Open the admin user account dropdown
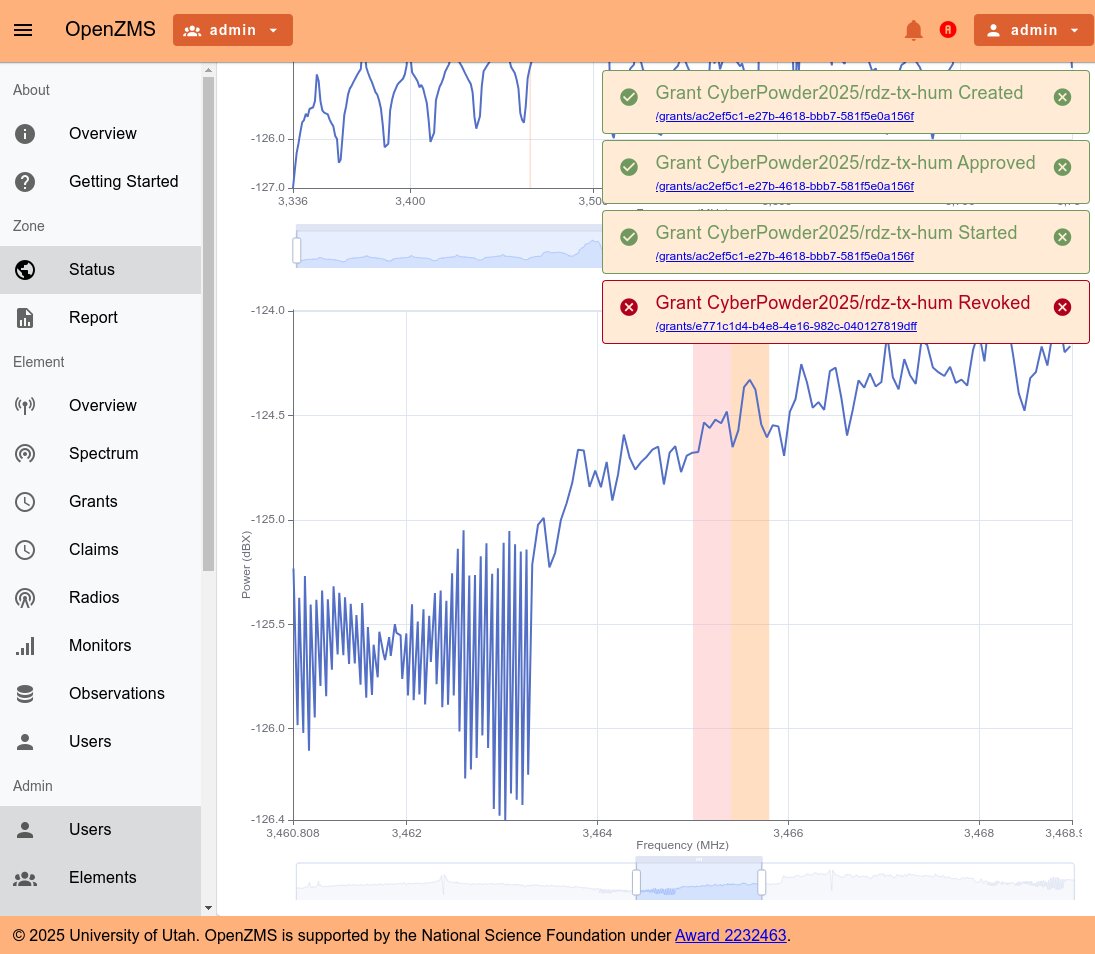The height and width of the screenshot is (954, 1095). pos(1034,30)
